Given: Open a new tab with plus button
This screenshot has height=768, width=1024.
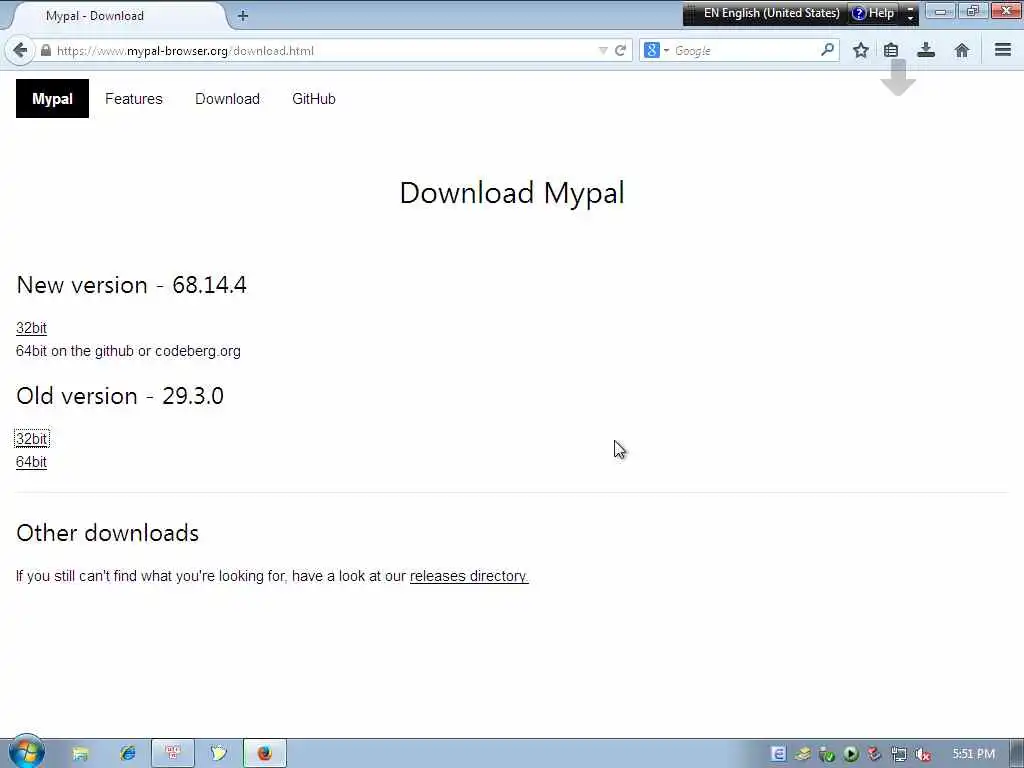Looking at the screenshot, I should coord(242,16).
